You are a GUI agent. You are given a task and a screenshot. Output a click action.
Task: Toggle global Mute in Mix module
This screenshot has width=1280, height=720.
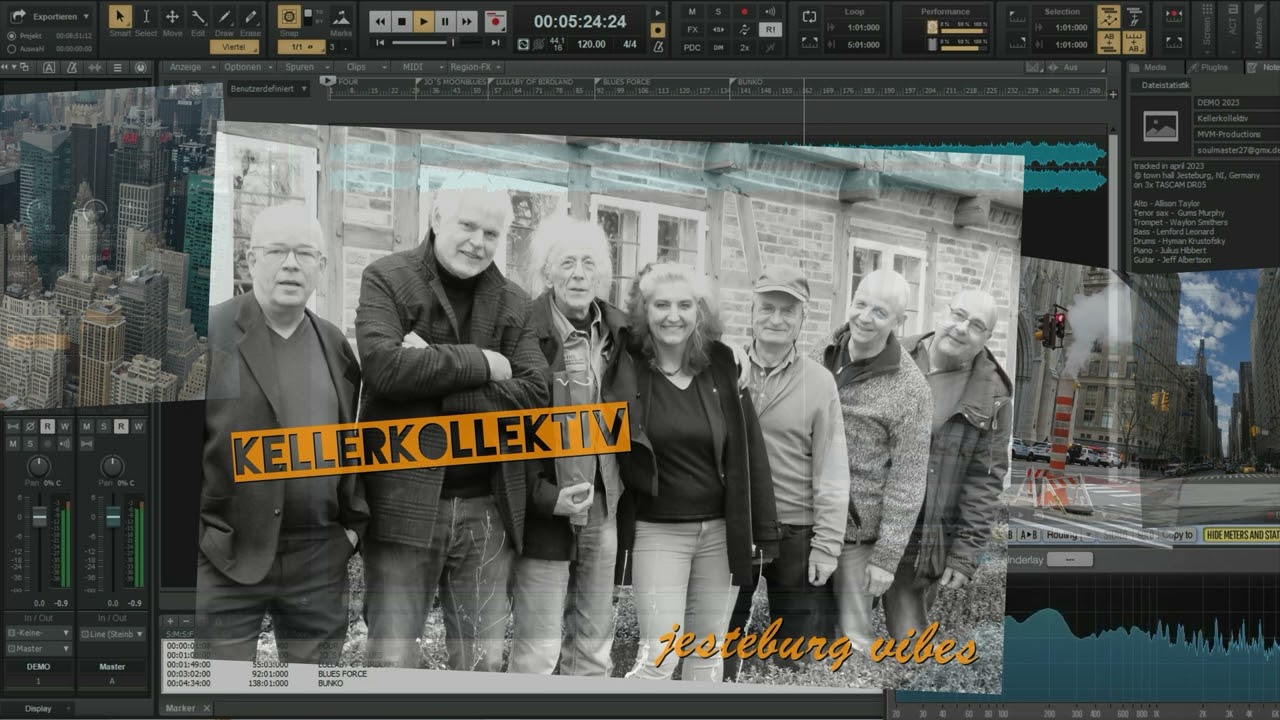692,12
